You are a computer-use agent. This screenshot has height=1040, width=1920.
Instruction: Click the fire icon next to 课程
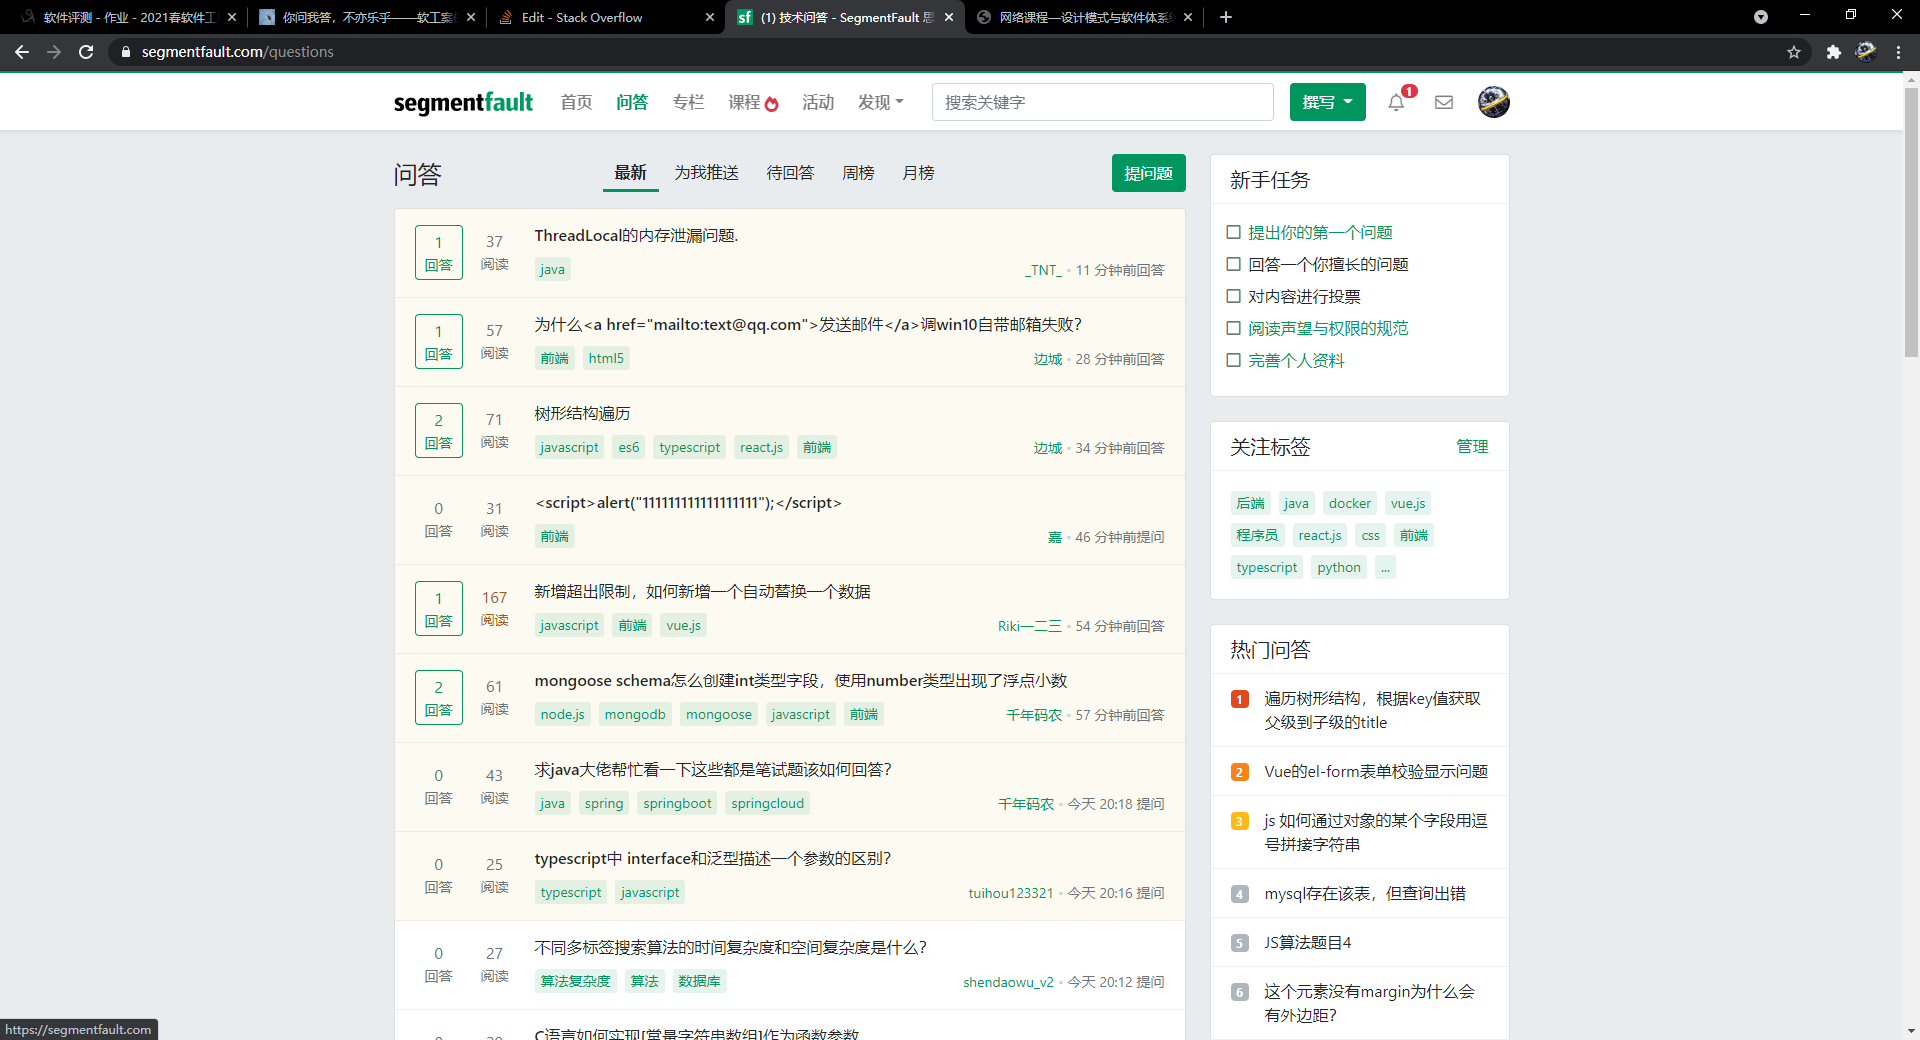tap(772, 103)
